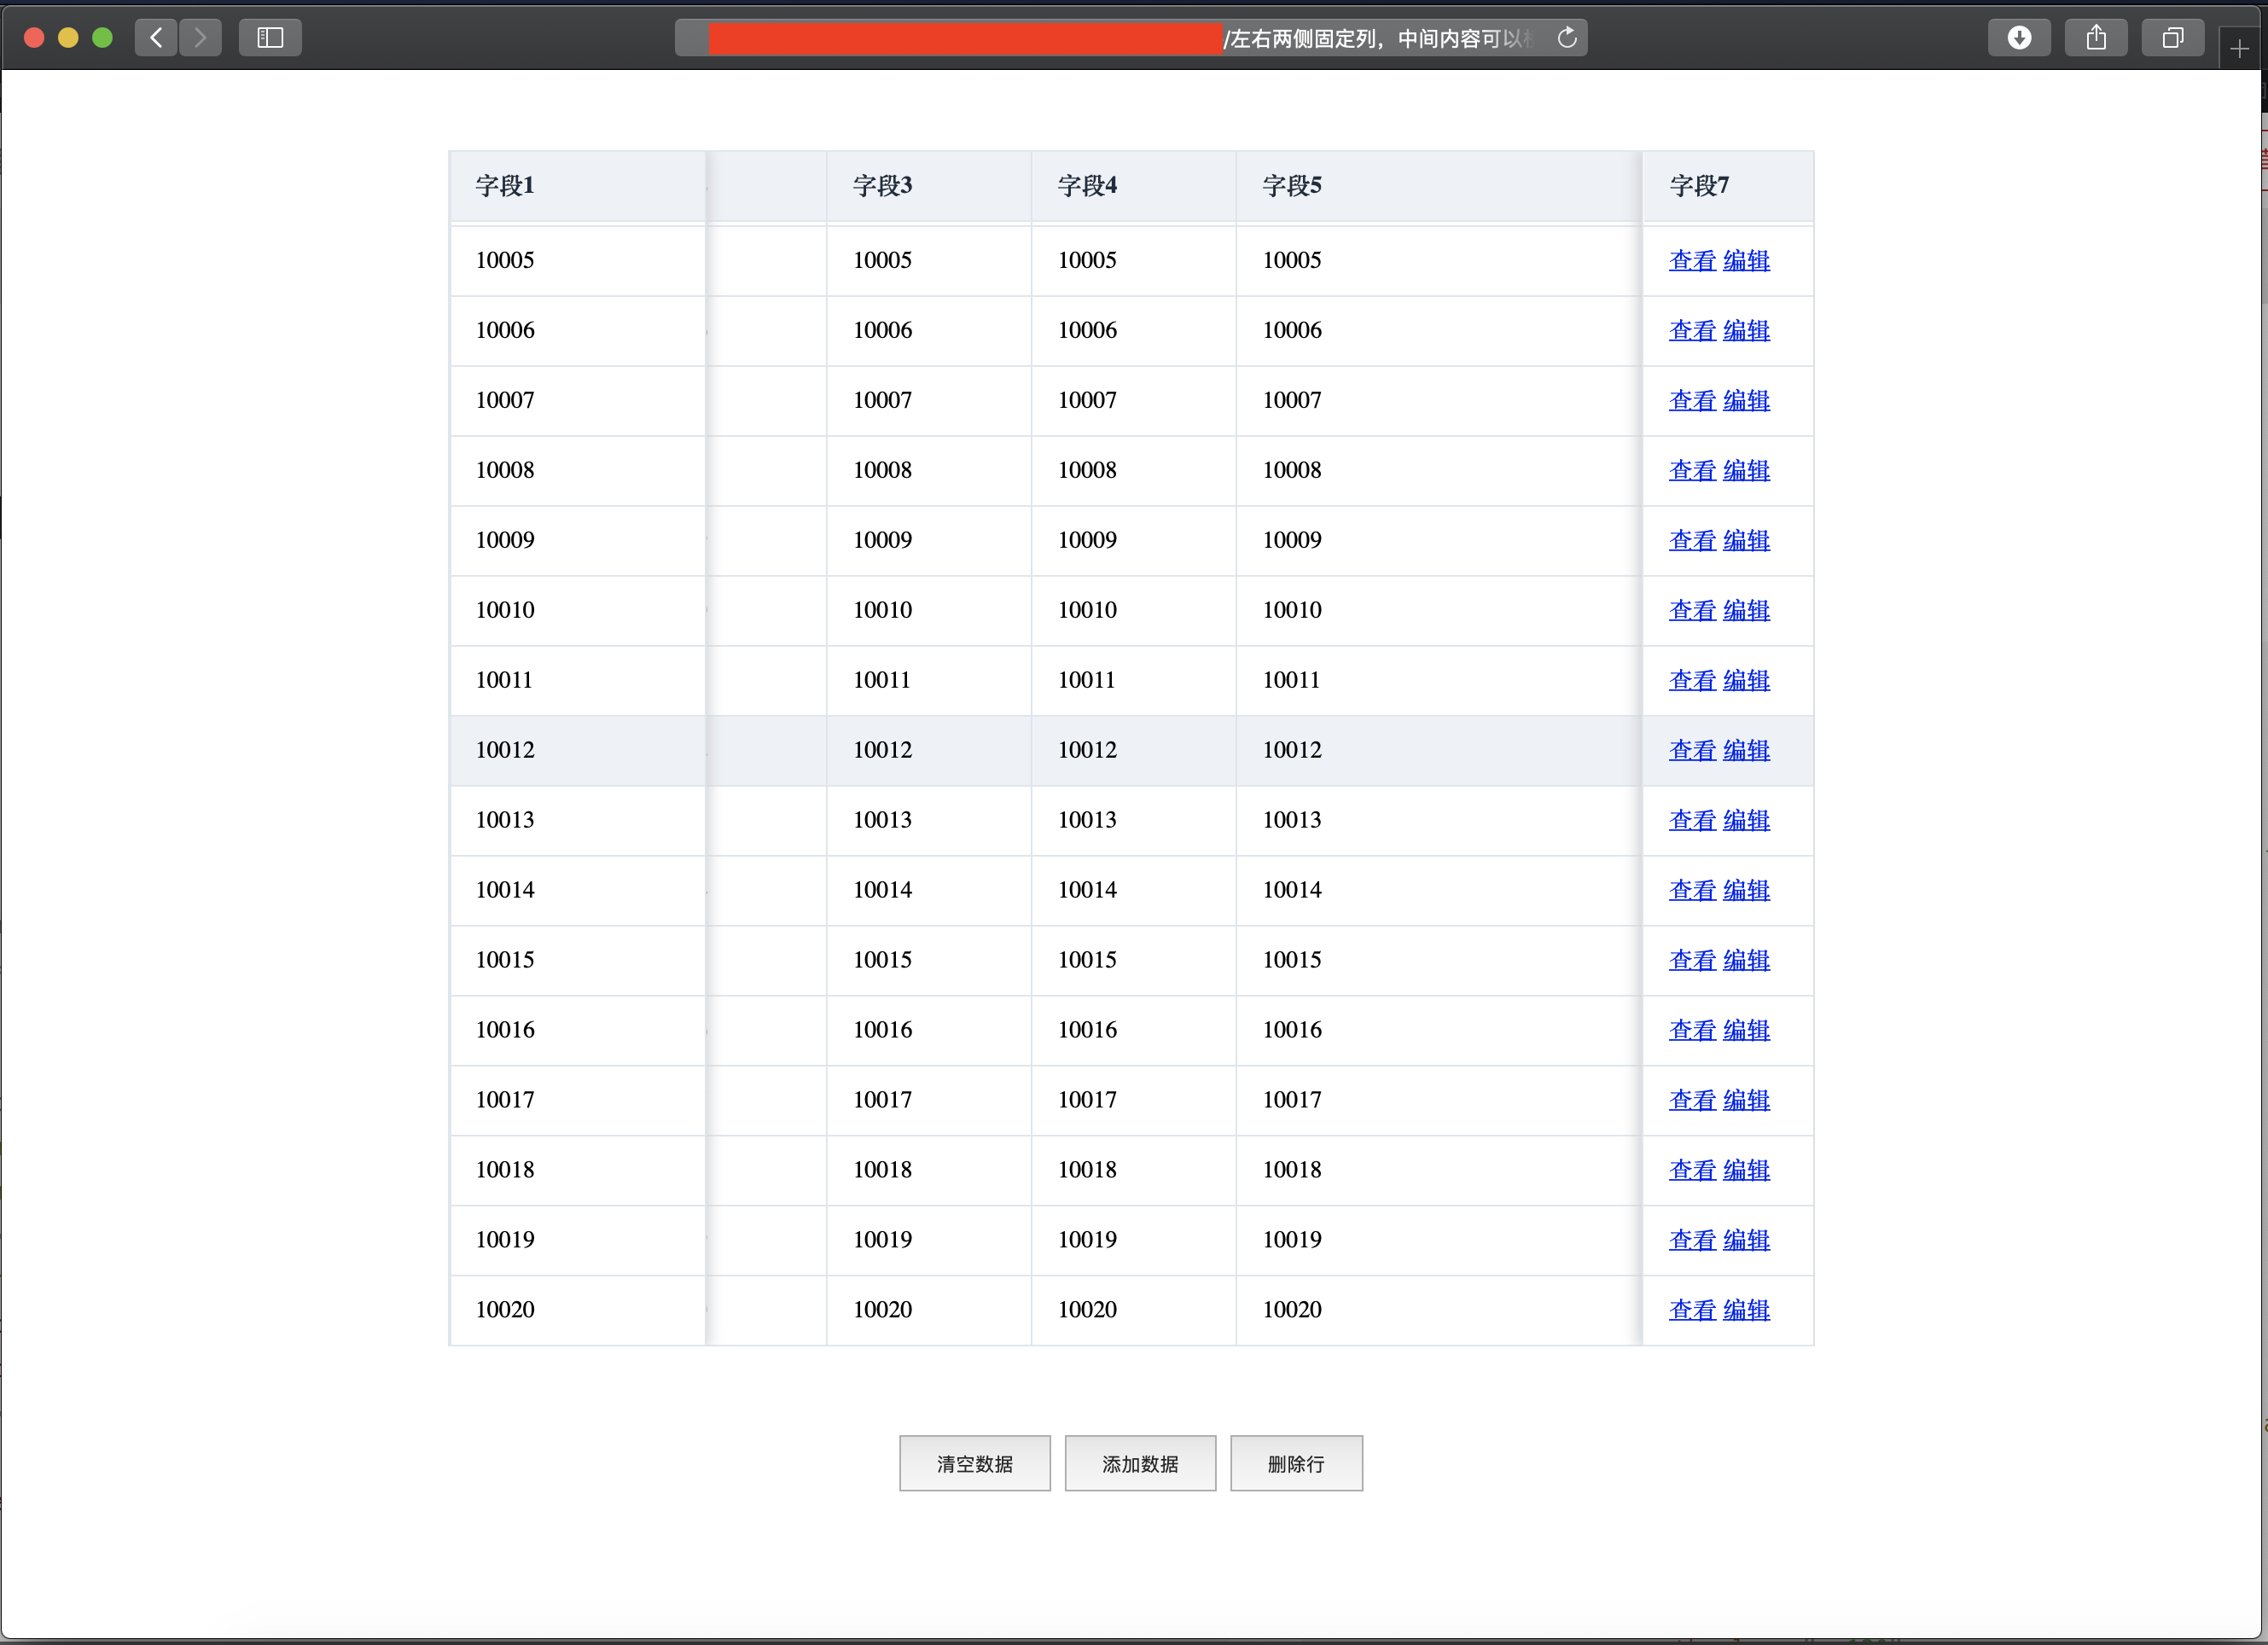This screenshot has width=2268, height=1645.
Task: Click the 删除行 button
Action: click(1295, 1463)
